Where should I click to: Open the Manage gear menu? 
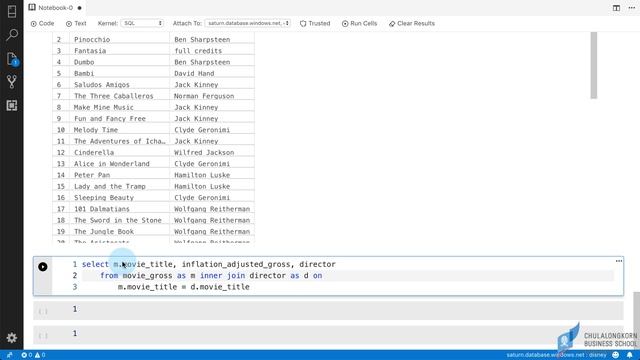[x=11, y=338]
